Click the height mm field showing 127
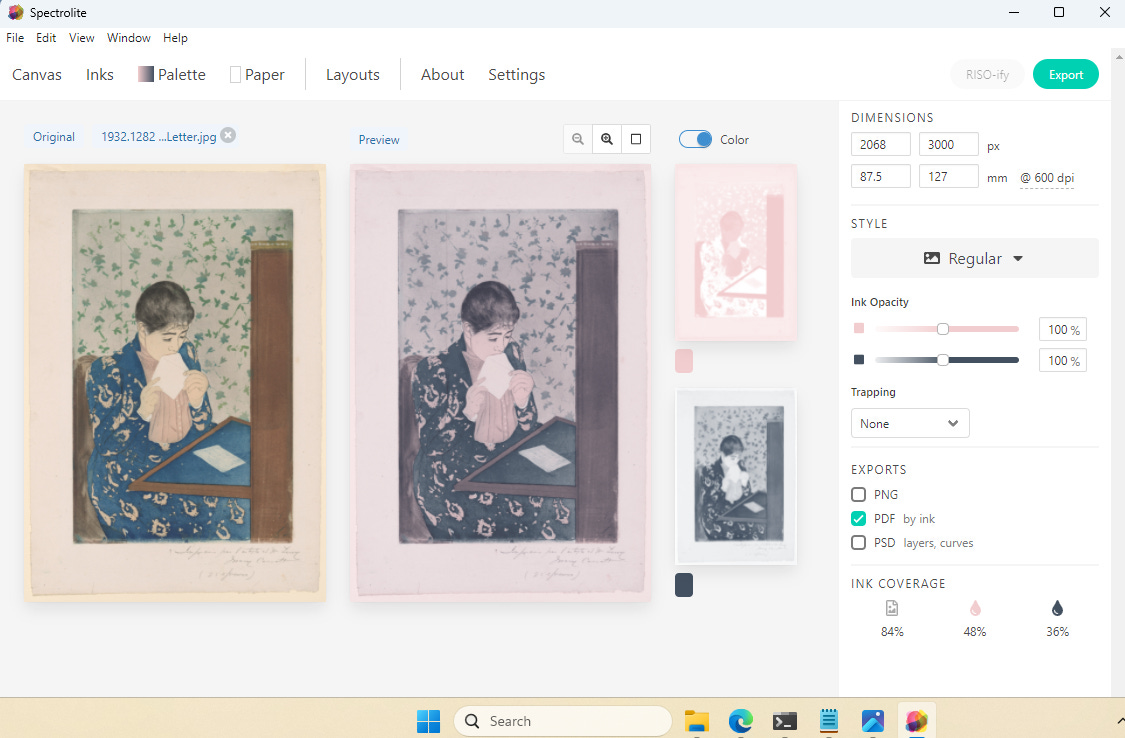This screenshot has height=738, width=1125. pyautogui.click(x=949, y=176)
